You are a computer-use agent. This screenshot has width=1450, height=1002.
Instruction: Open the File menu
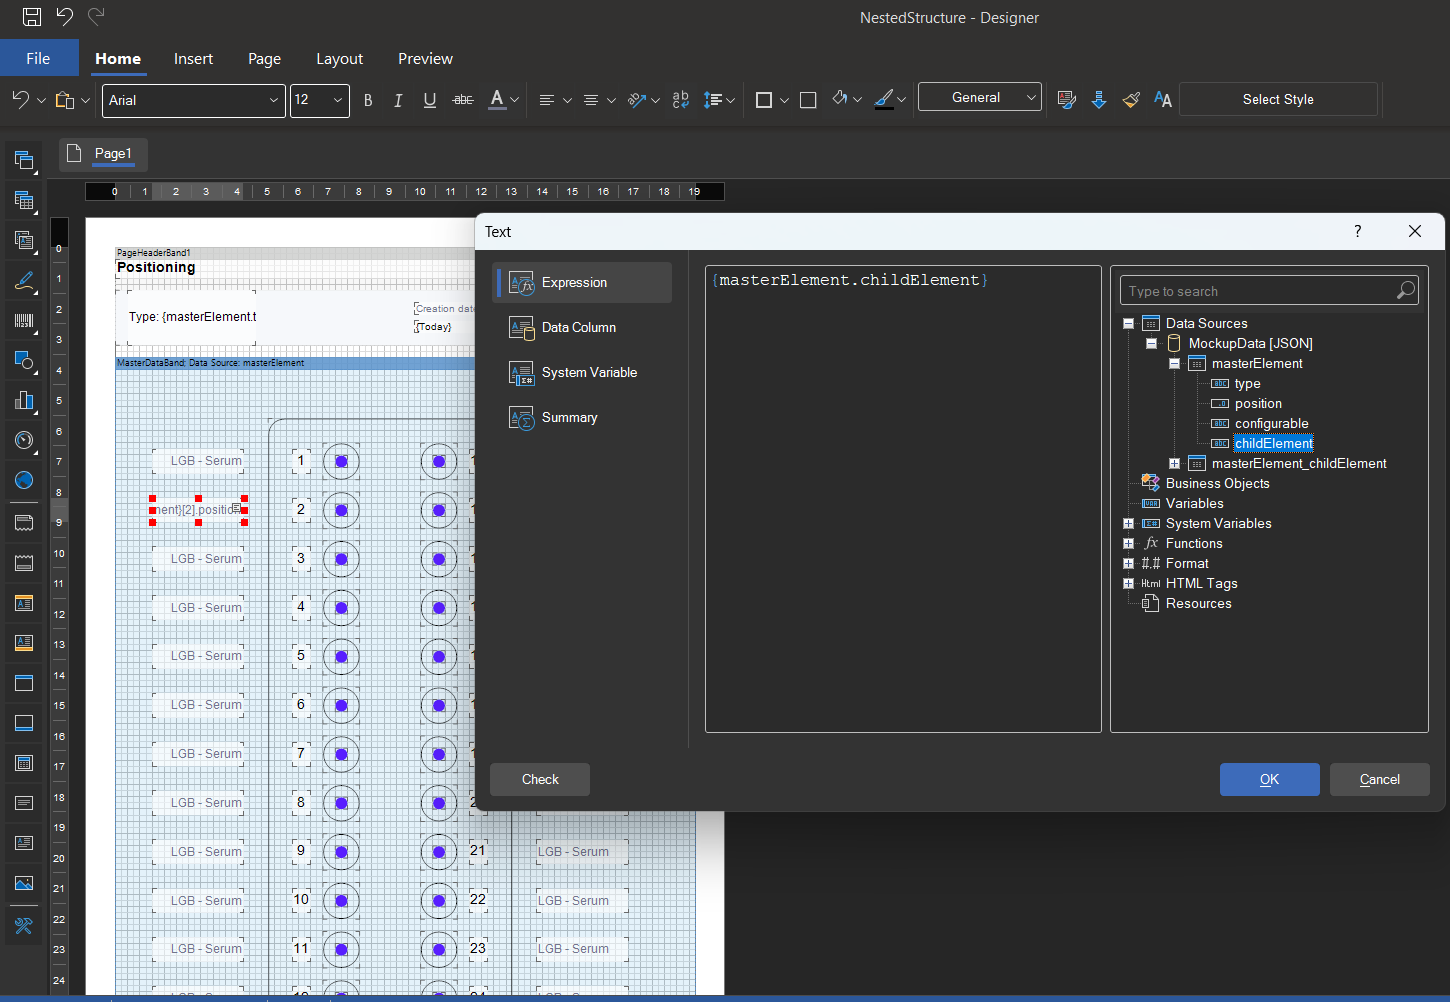[x=39, y=58]
